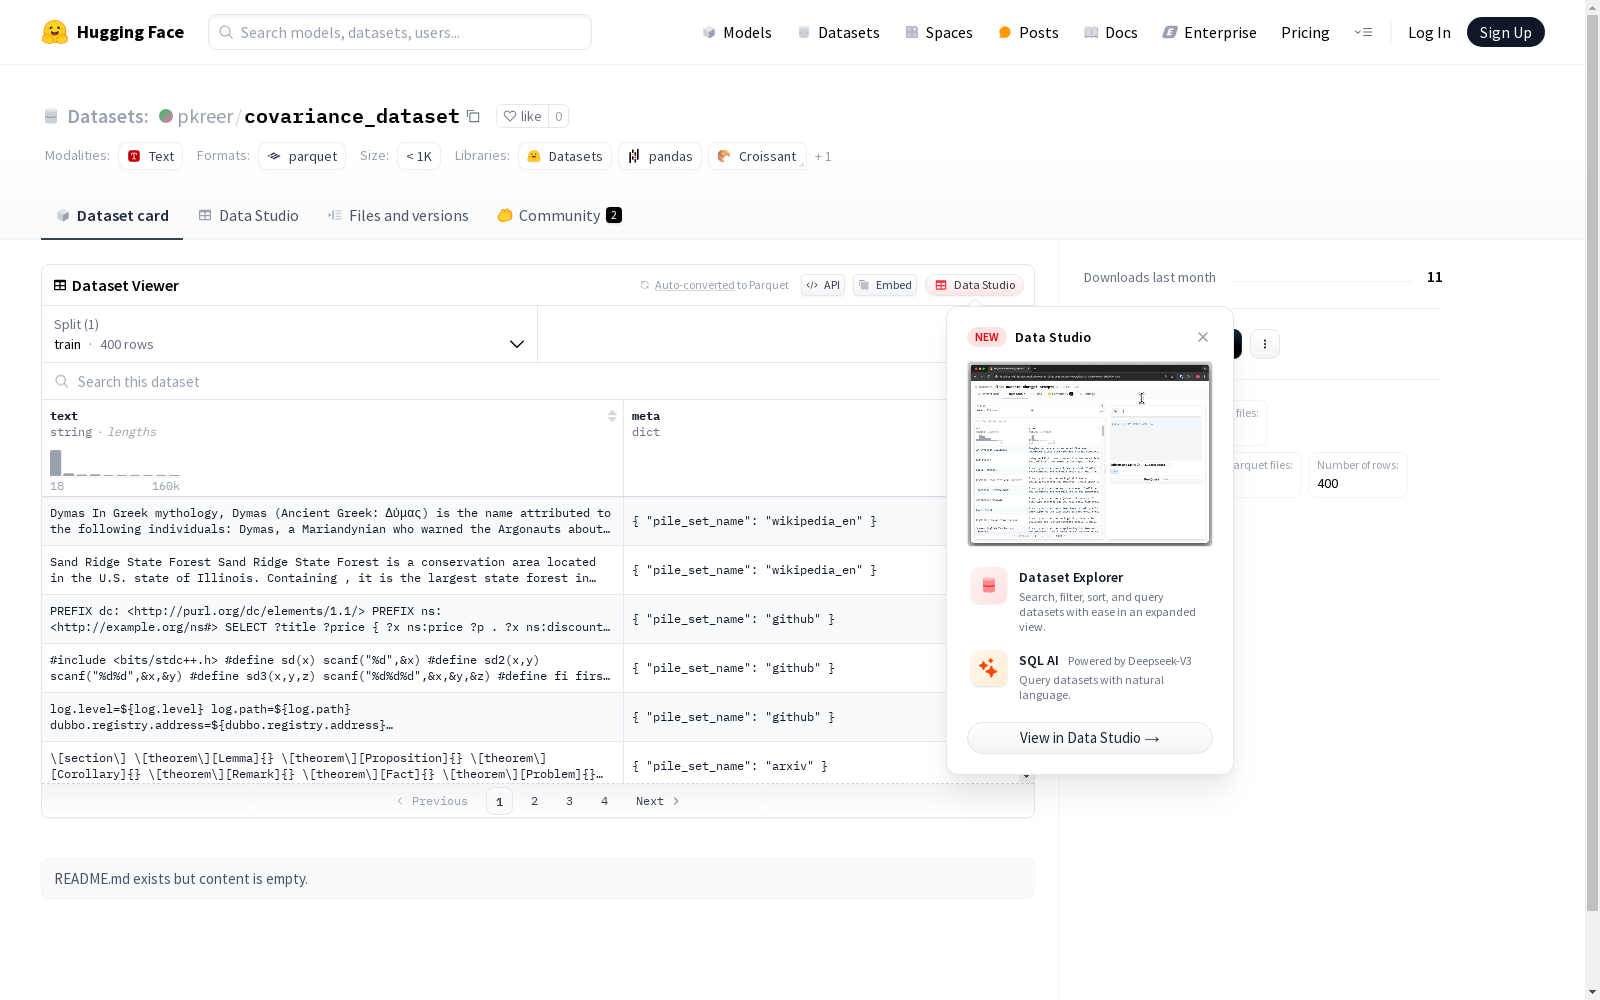Open the Datasets page
This screenshot has height=1000, width=1600.
pyautogui.click(x=838, y=32)
